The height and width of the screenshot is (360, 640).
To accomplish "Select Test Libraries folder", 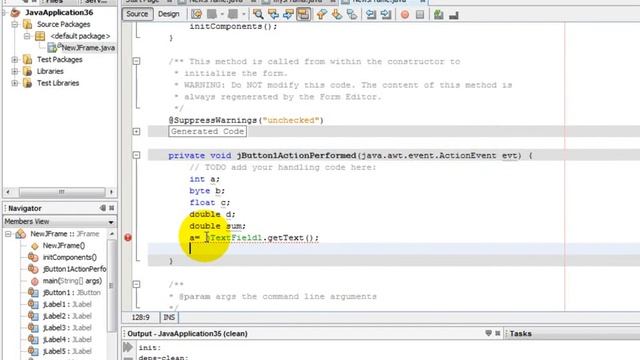I will [x=58, y=83].
